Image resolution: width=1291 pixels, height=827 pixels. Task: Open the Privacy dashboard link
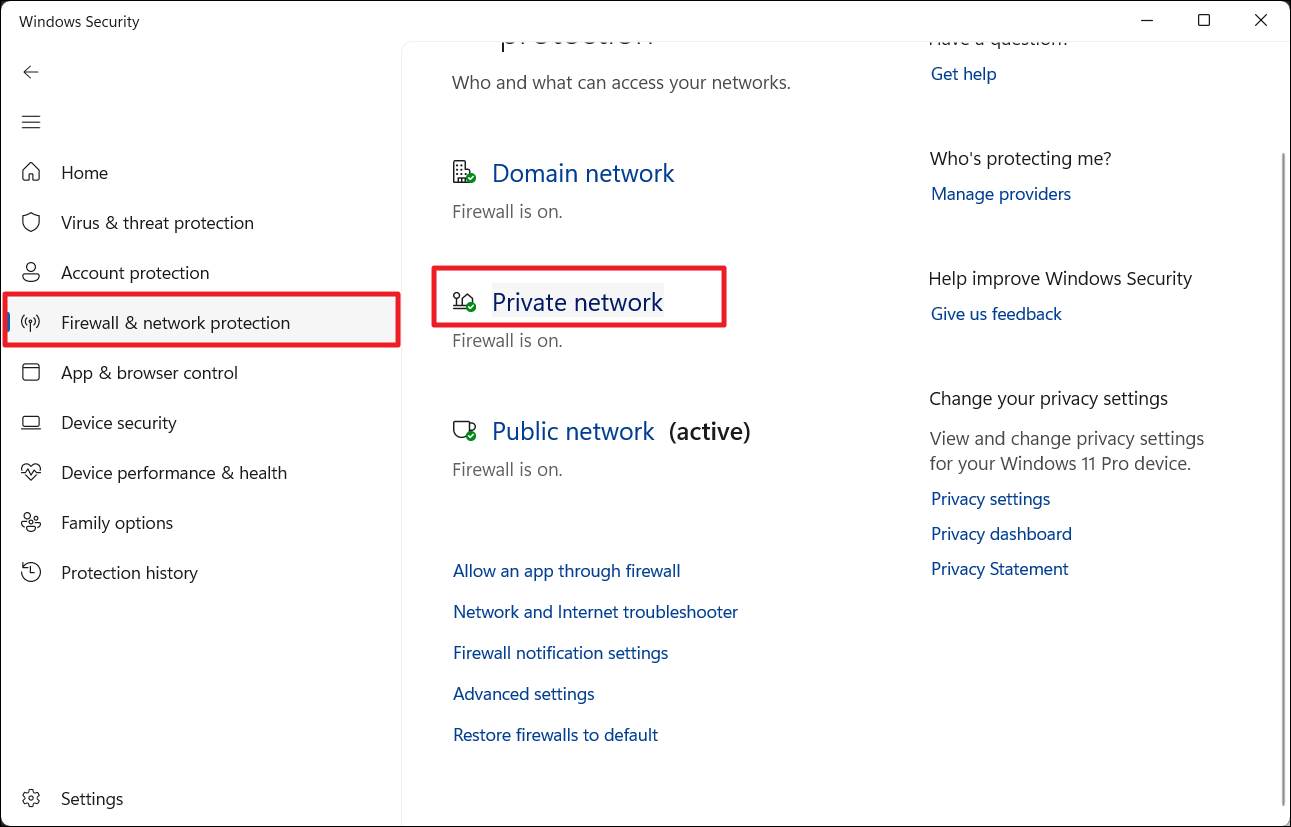(x=1001, y=534)
